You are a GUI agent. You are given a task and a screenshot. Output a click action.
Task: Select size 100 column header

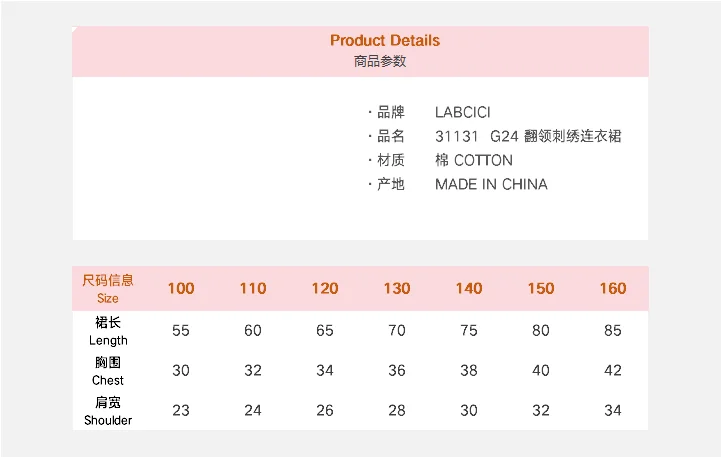point(181,288)
